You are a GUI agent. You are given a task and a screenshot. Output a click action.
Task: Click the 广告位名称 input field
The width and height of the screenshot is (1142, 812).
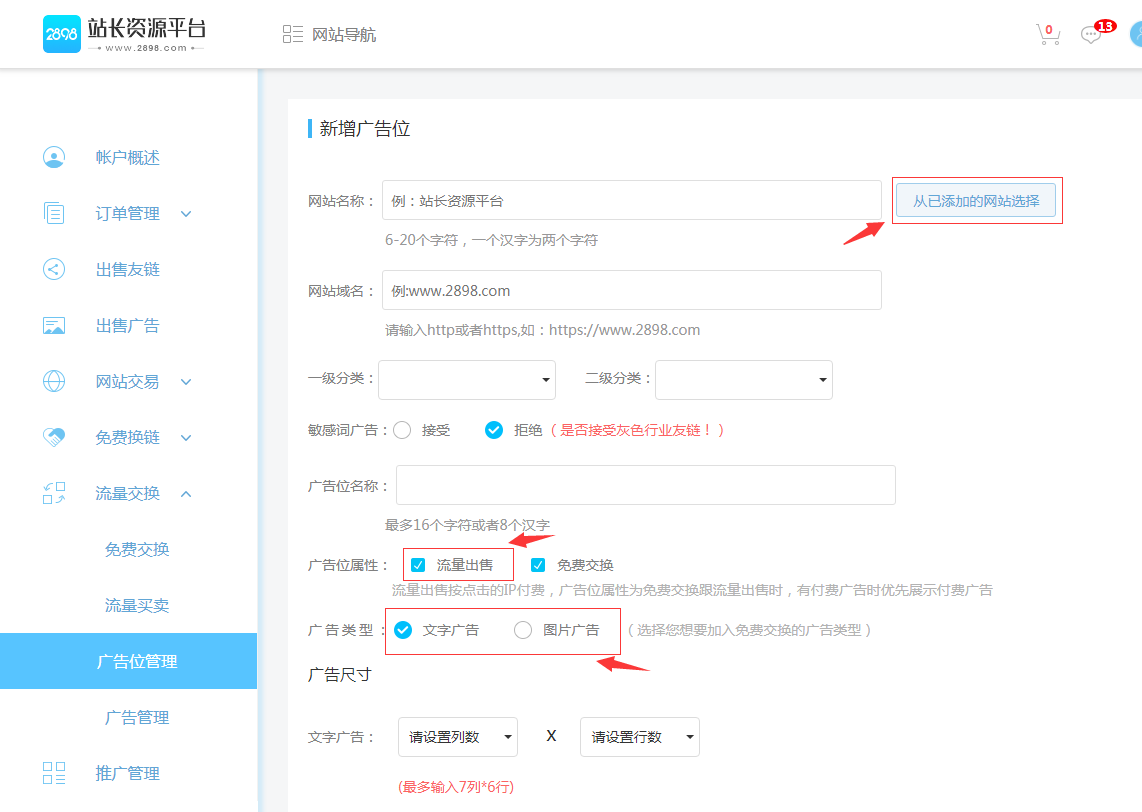tap(645, 485)
